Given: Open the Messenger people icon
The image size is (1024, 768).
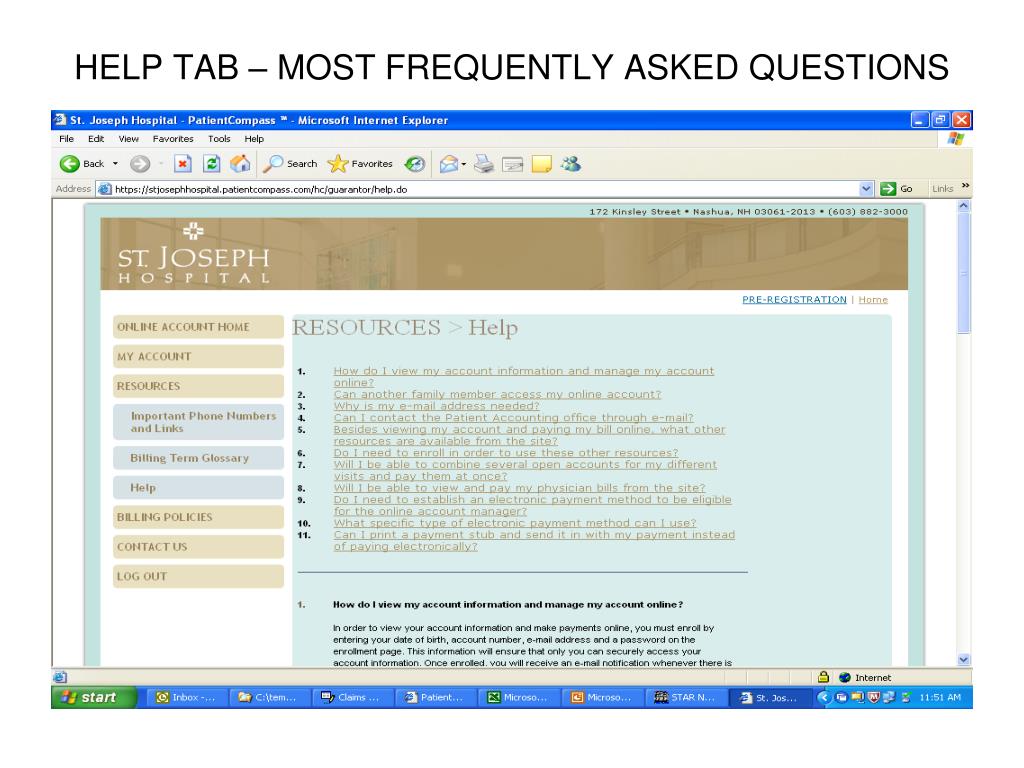Looking at the screenshot, I should (571, 164).
